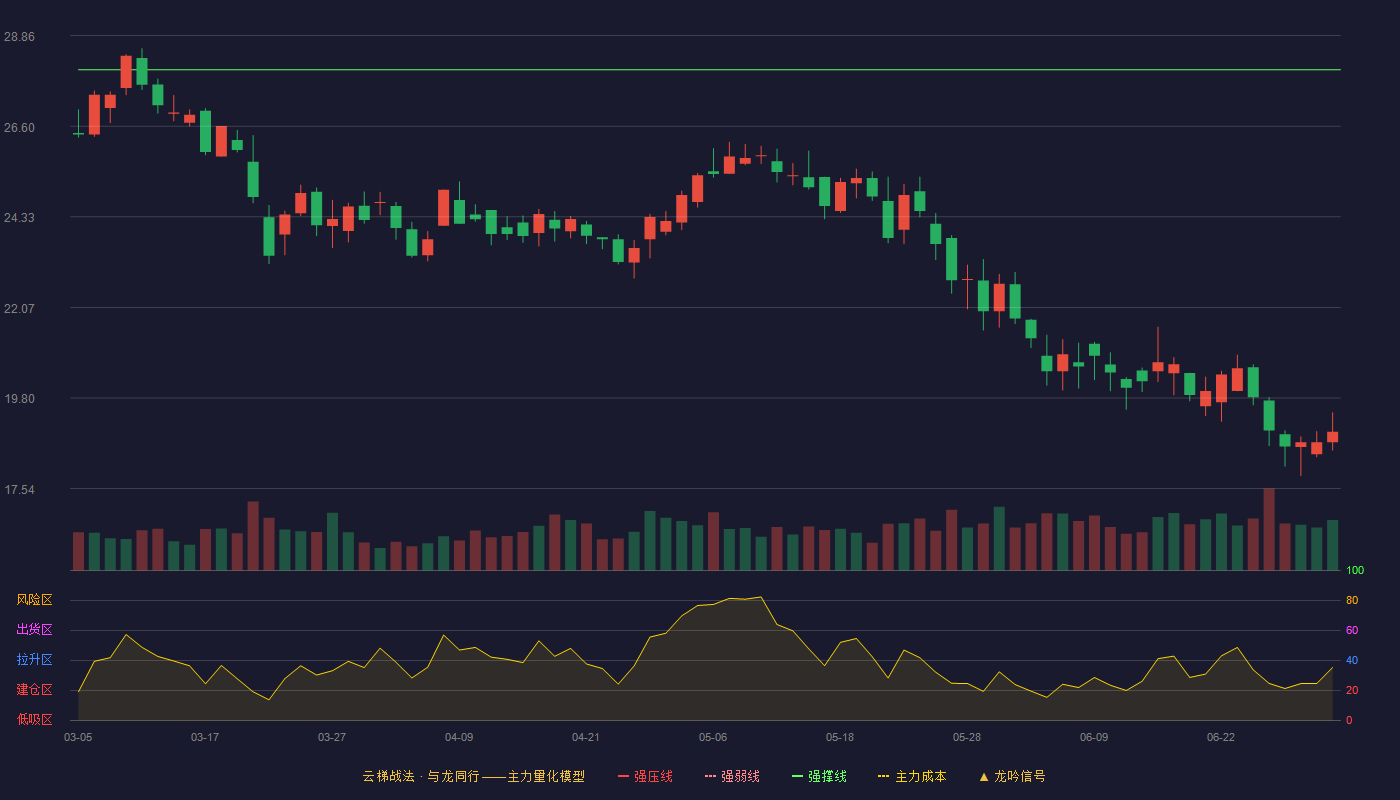Toggle the 龙吟信号 triangle legend item
This screenshot has width=1400, height=800.
point(1012,776)
